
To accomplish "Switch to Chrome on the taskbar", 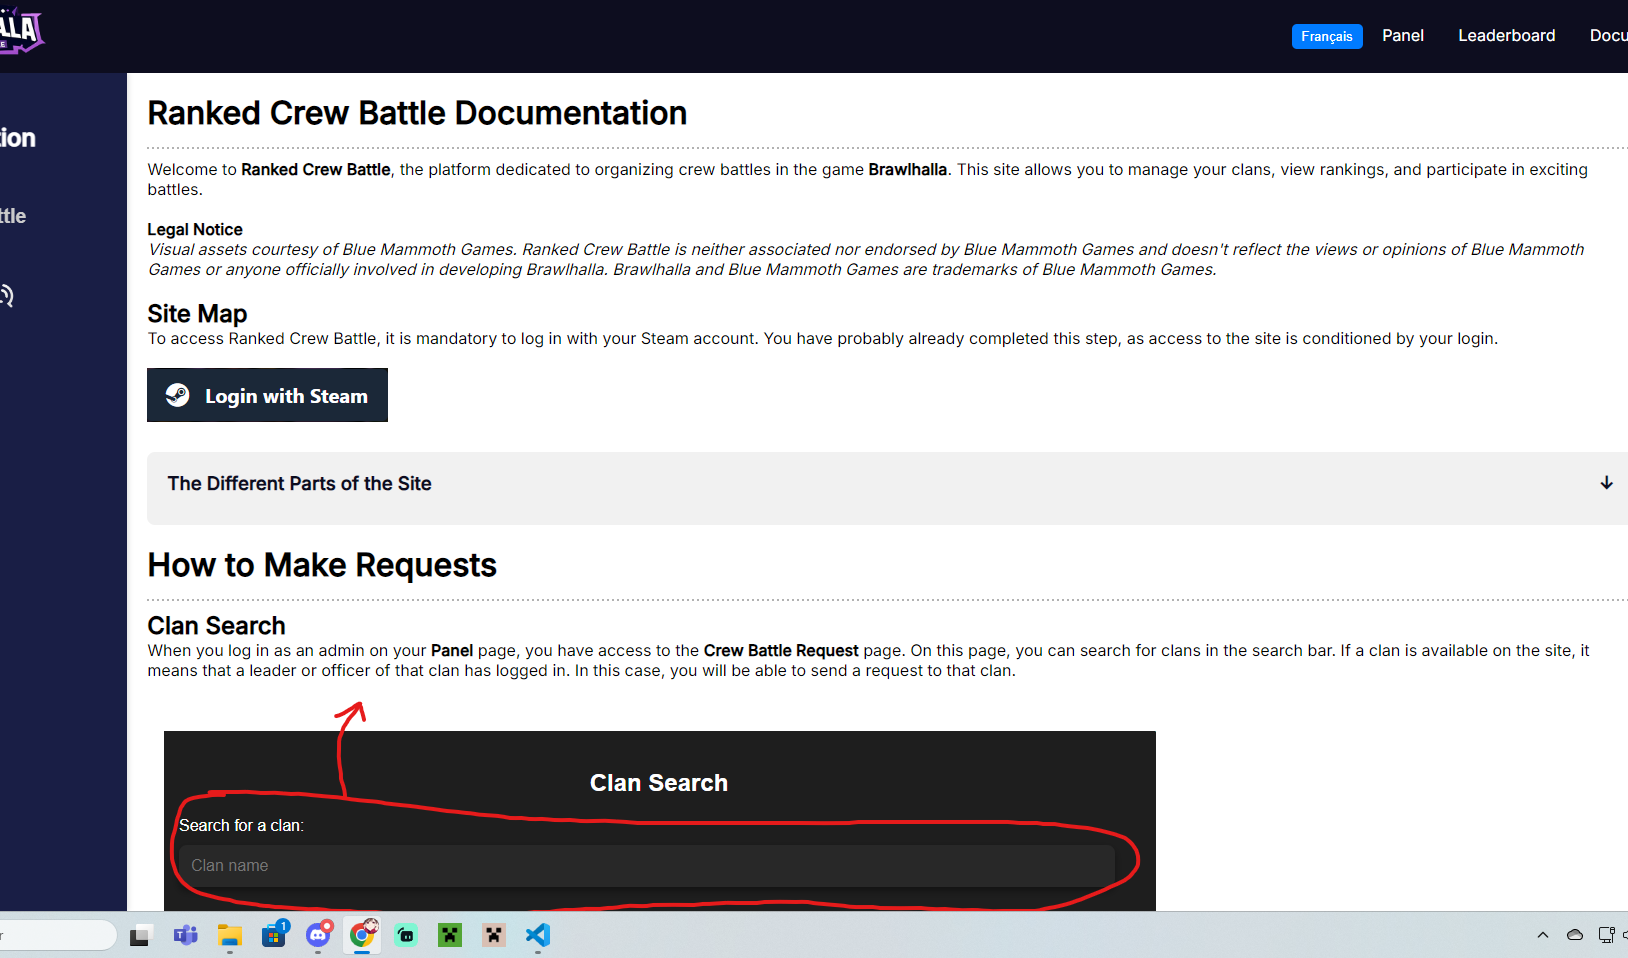I will tap(362, 935).
